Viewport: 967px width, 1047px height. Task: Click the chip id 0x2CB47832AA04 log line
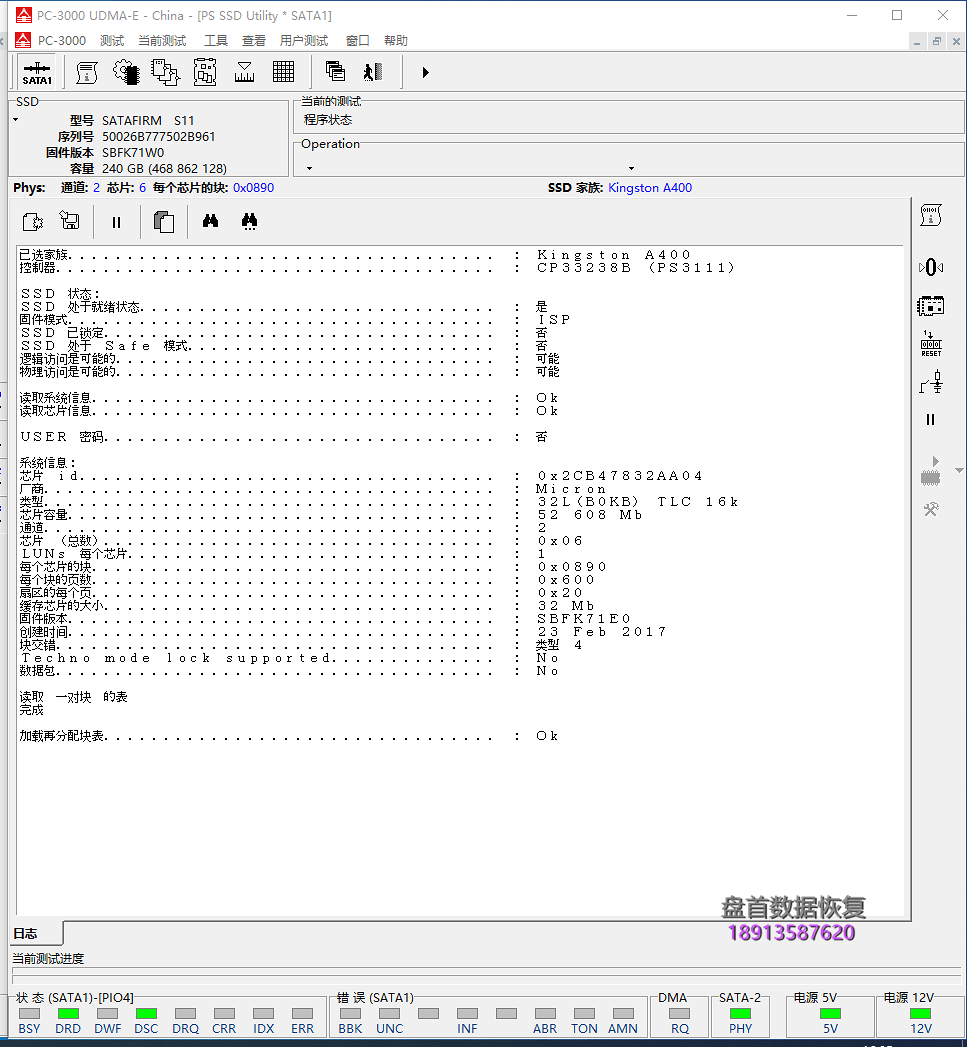[x=361, y=476]
